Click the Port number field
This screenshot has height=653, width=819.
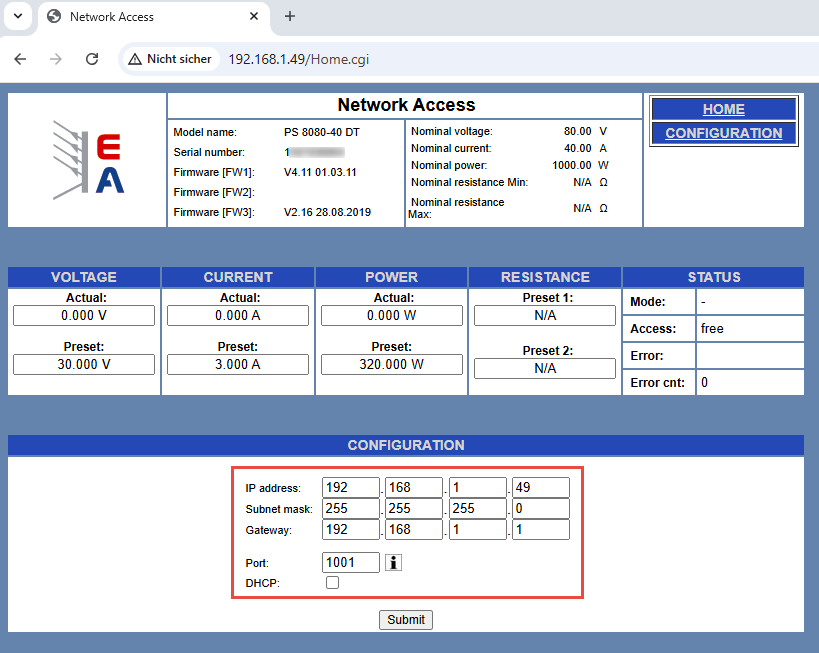pyautogui.click(x=351, y=562)
